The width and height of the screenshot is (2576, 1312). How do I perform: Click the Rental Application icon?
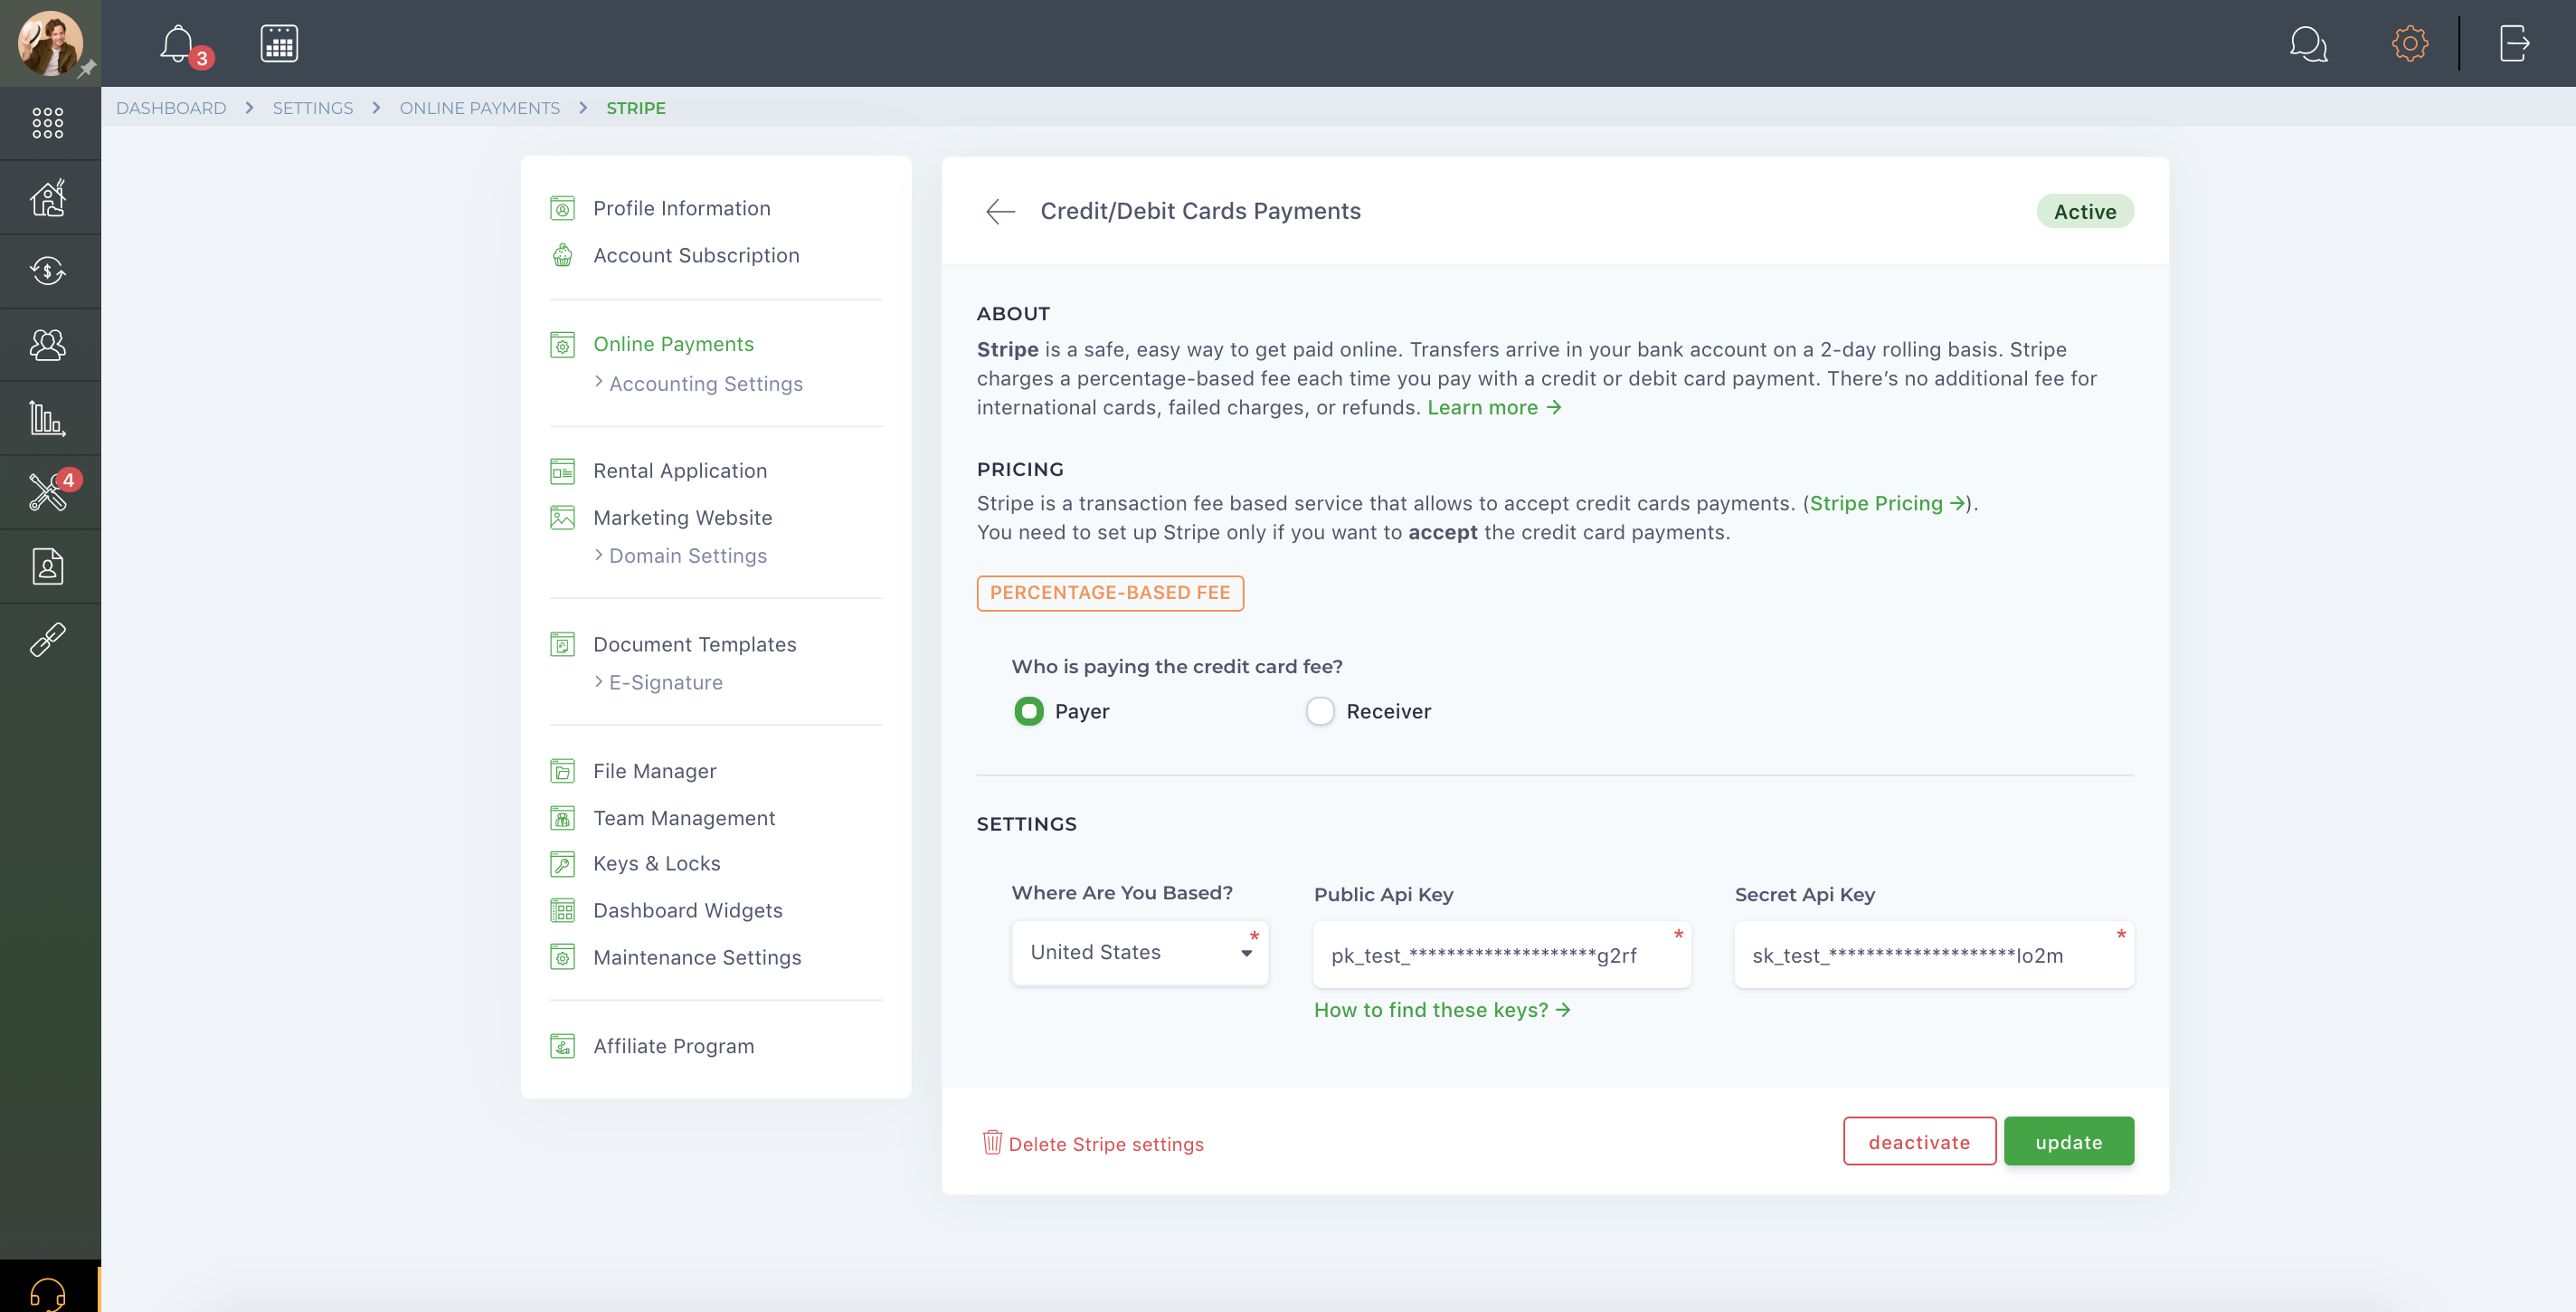(x=563, y=471)
